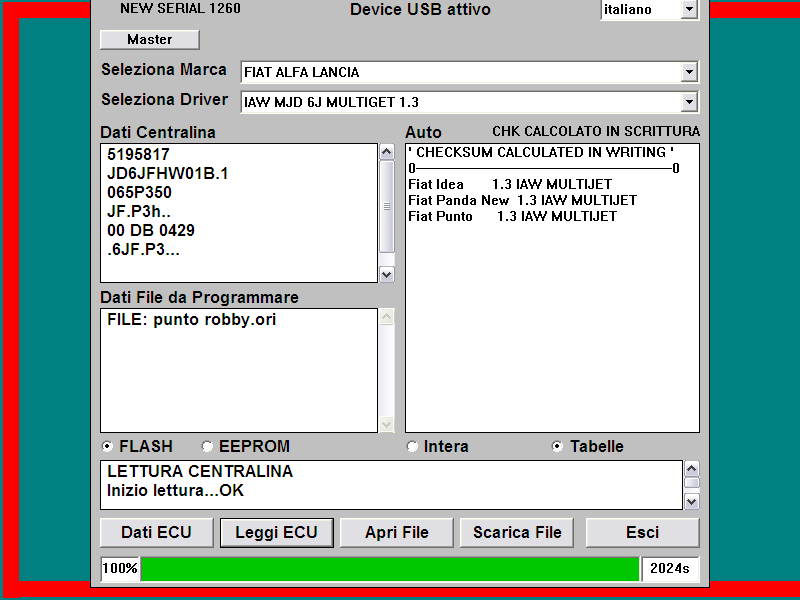Screen dimensions: 800x600
Task: Expand the Seleziona Driver dropdown
Action: point(688,102)
